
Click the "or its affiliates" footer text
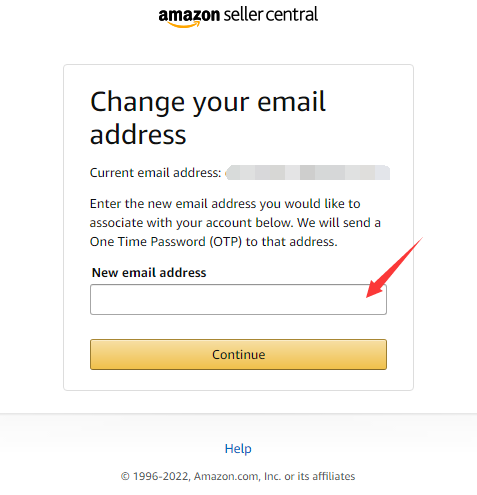pos(320,476)
